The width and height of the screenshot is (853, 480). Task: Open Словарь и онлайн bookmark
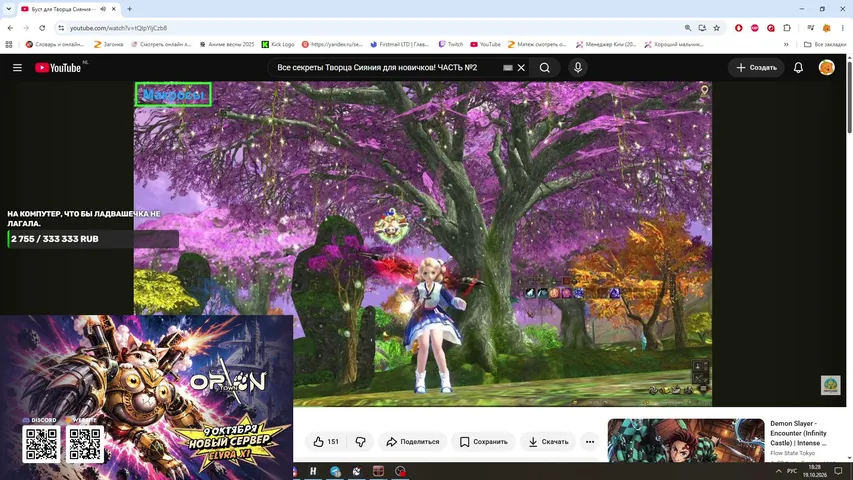pos(55,44)
